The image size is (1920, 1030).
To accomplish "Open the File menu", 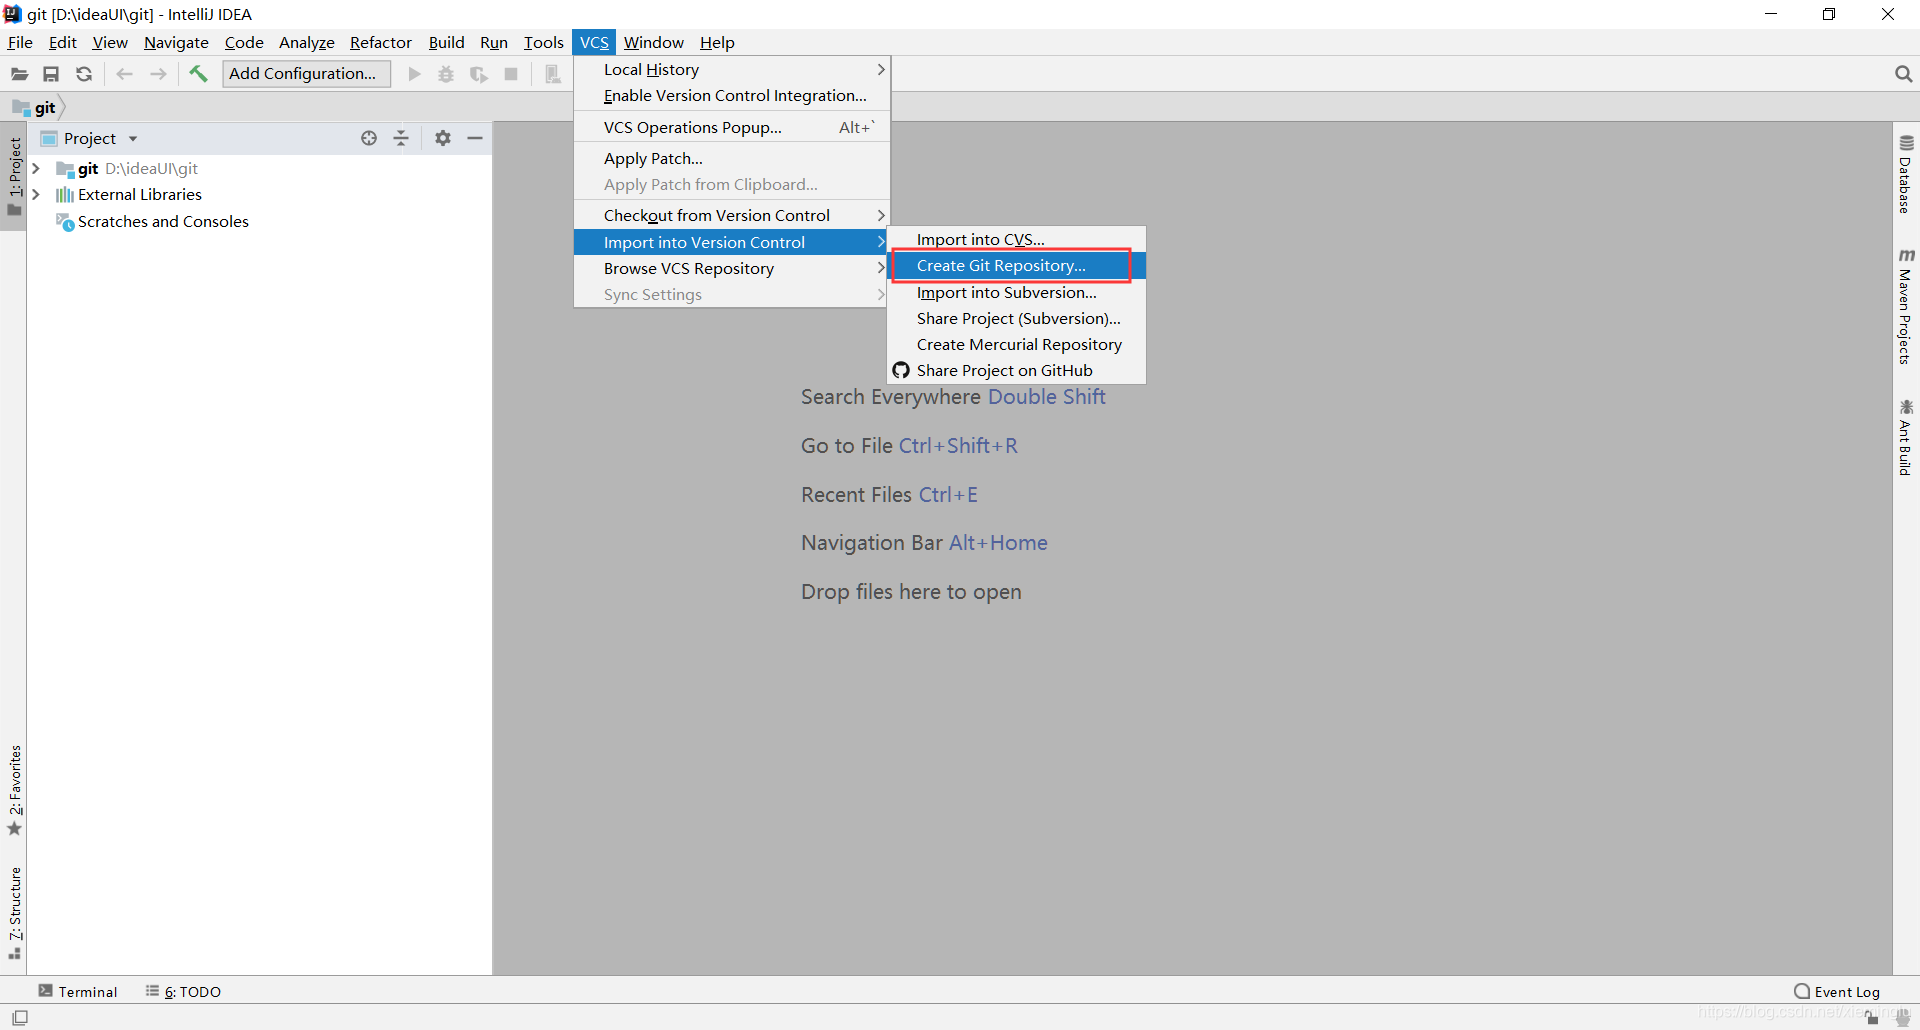I will [x=20, y=42].
